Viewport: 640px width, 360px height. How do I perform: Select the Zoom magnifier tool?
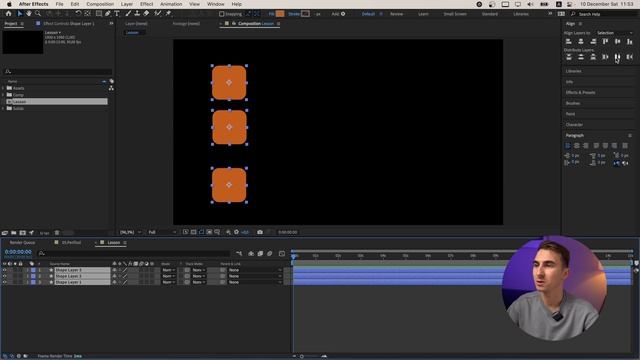38,14
